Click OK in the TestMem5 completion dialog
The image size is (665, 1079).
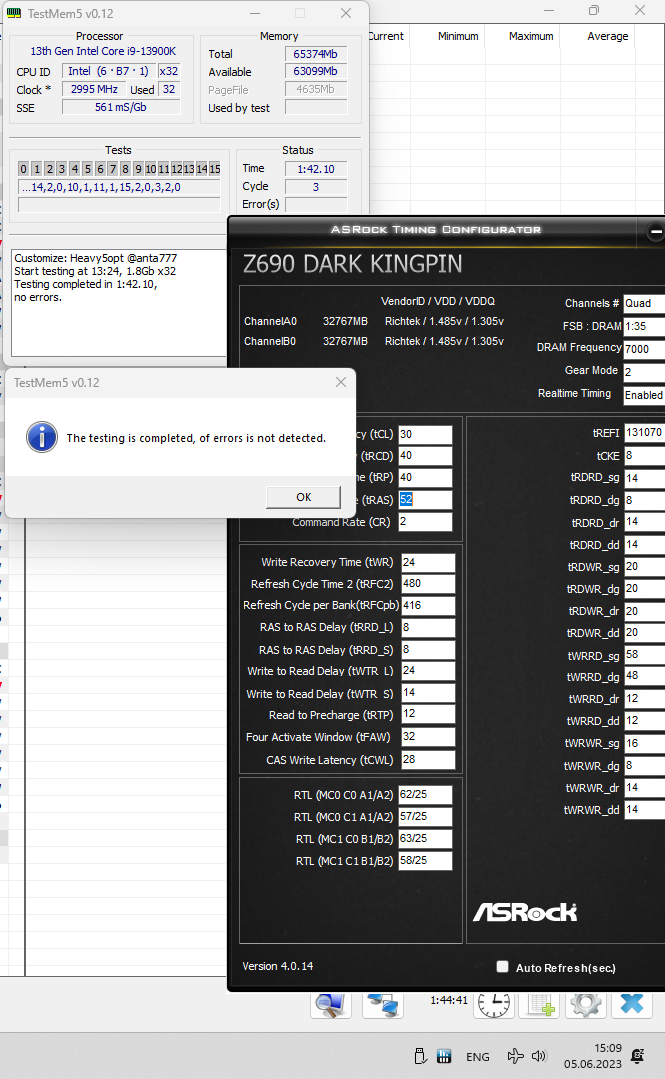coord(304,497)
